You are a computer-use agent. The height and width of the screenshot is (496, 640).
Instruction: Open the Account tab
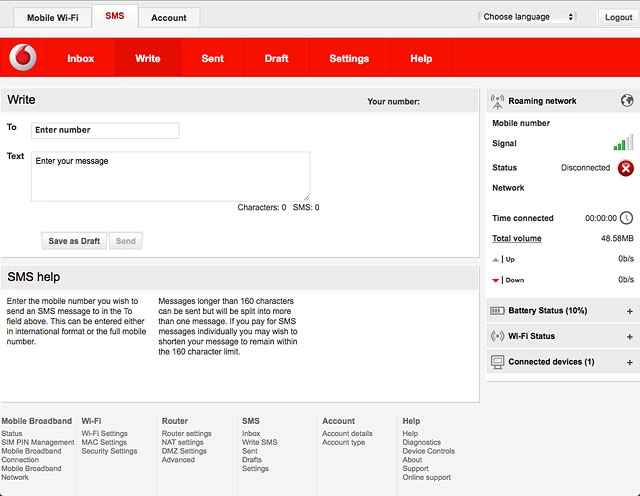point(169,18)
